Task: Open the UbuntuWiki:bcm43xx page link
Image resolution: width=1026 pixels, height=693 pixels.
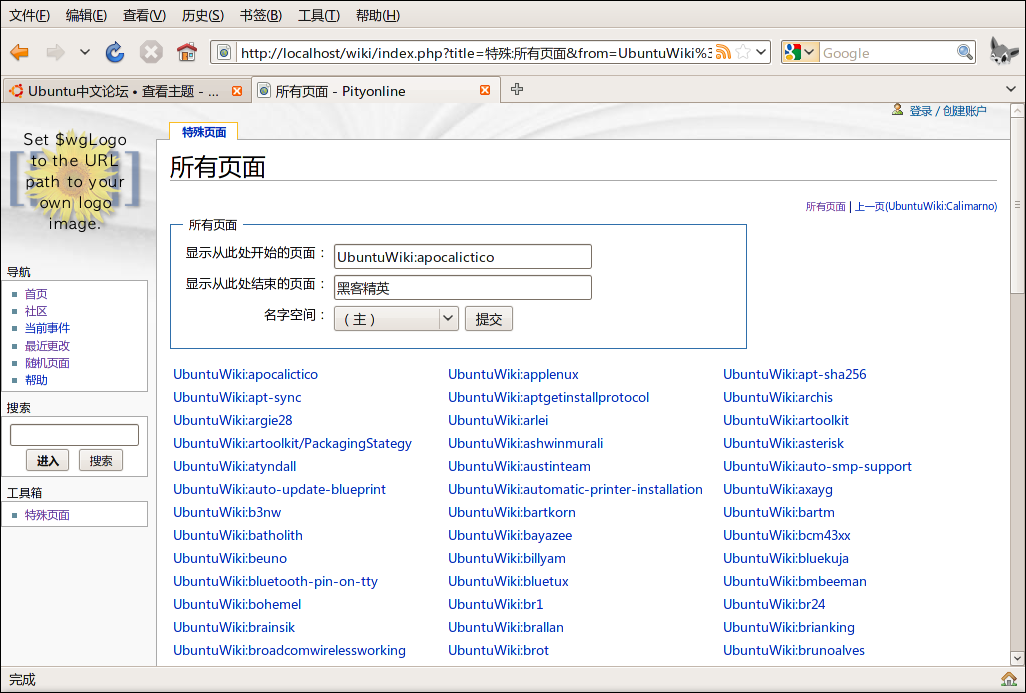Action: (x=787, y=535)
